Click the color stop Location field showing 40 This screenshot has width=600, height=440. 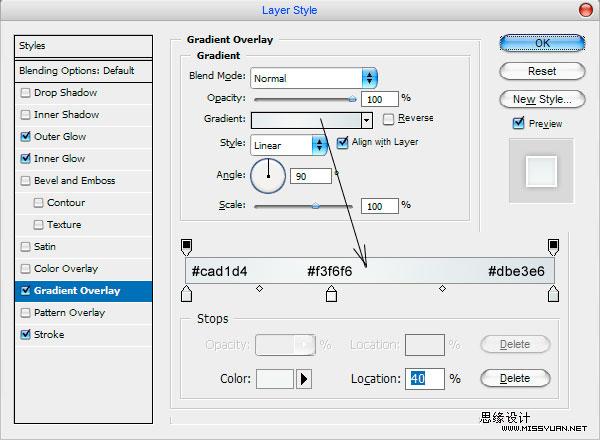point(425,379)
